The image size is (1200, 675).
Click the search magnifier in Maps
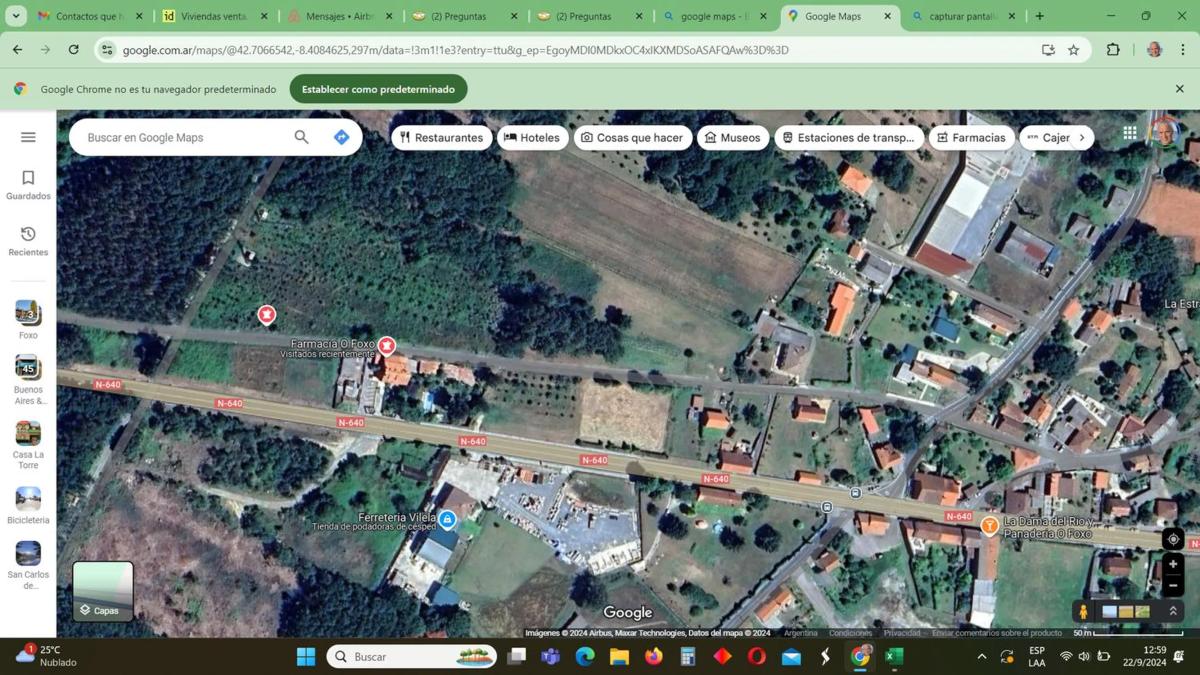[301, 137]
